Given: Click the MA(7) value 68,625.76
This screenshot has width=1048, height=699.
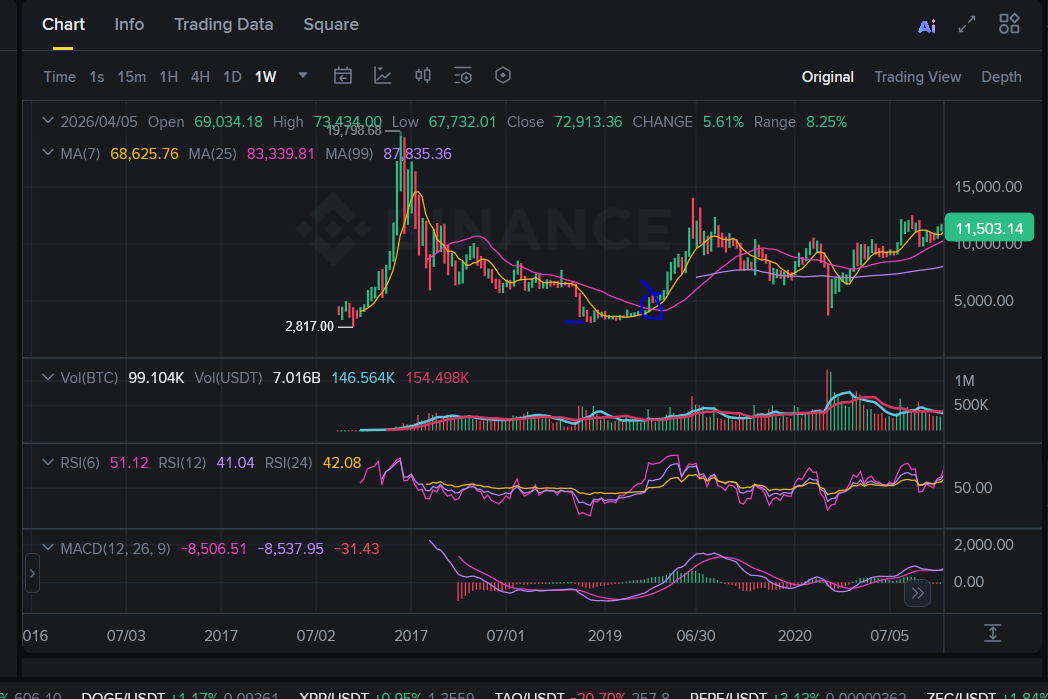Looking at the screenshot, I should (x=144, y=154).
